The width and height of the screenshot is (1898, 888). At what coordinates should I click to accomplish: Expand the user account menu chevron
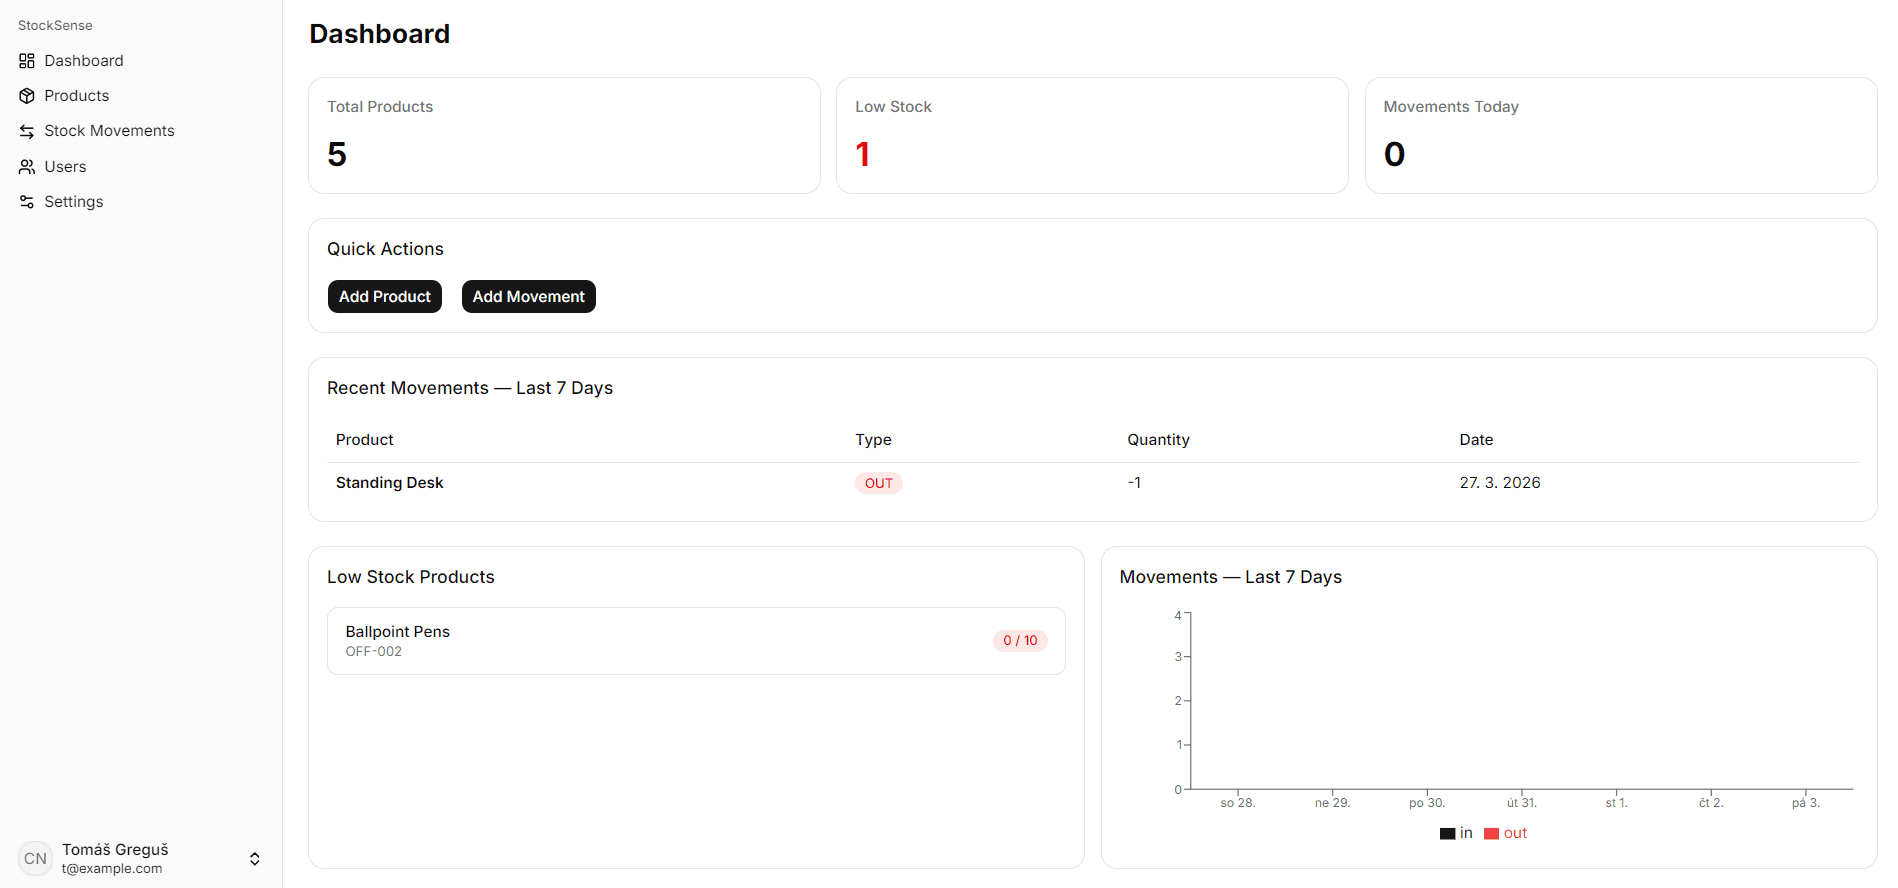(x=255, y=858)
